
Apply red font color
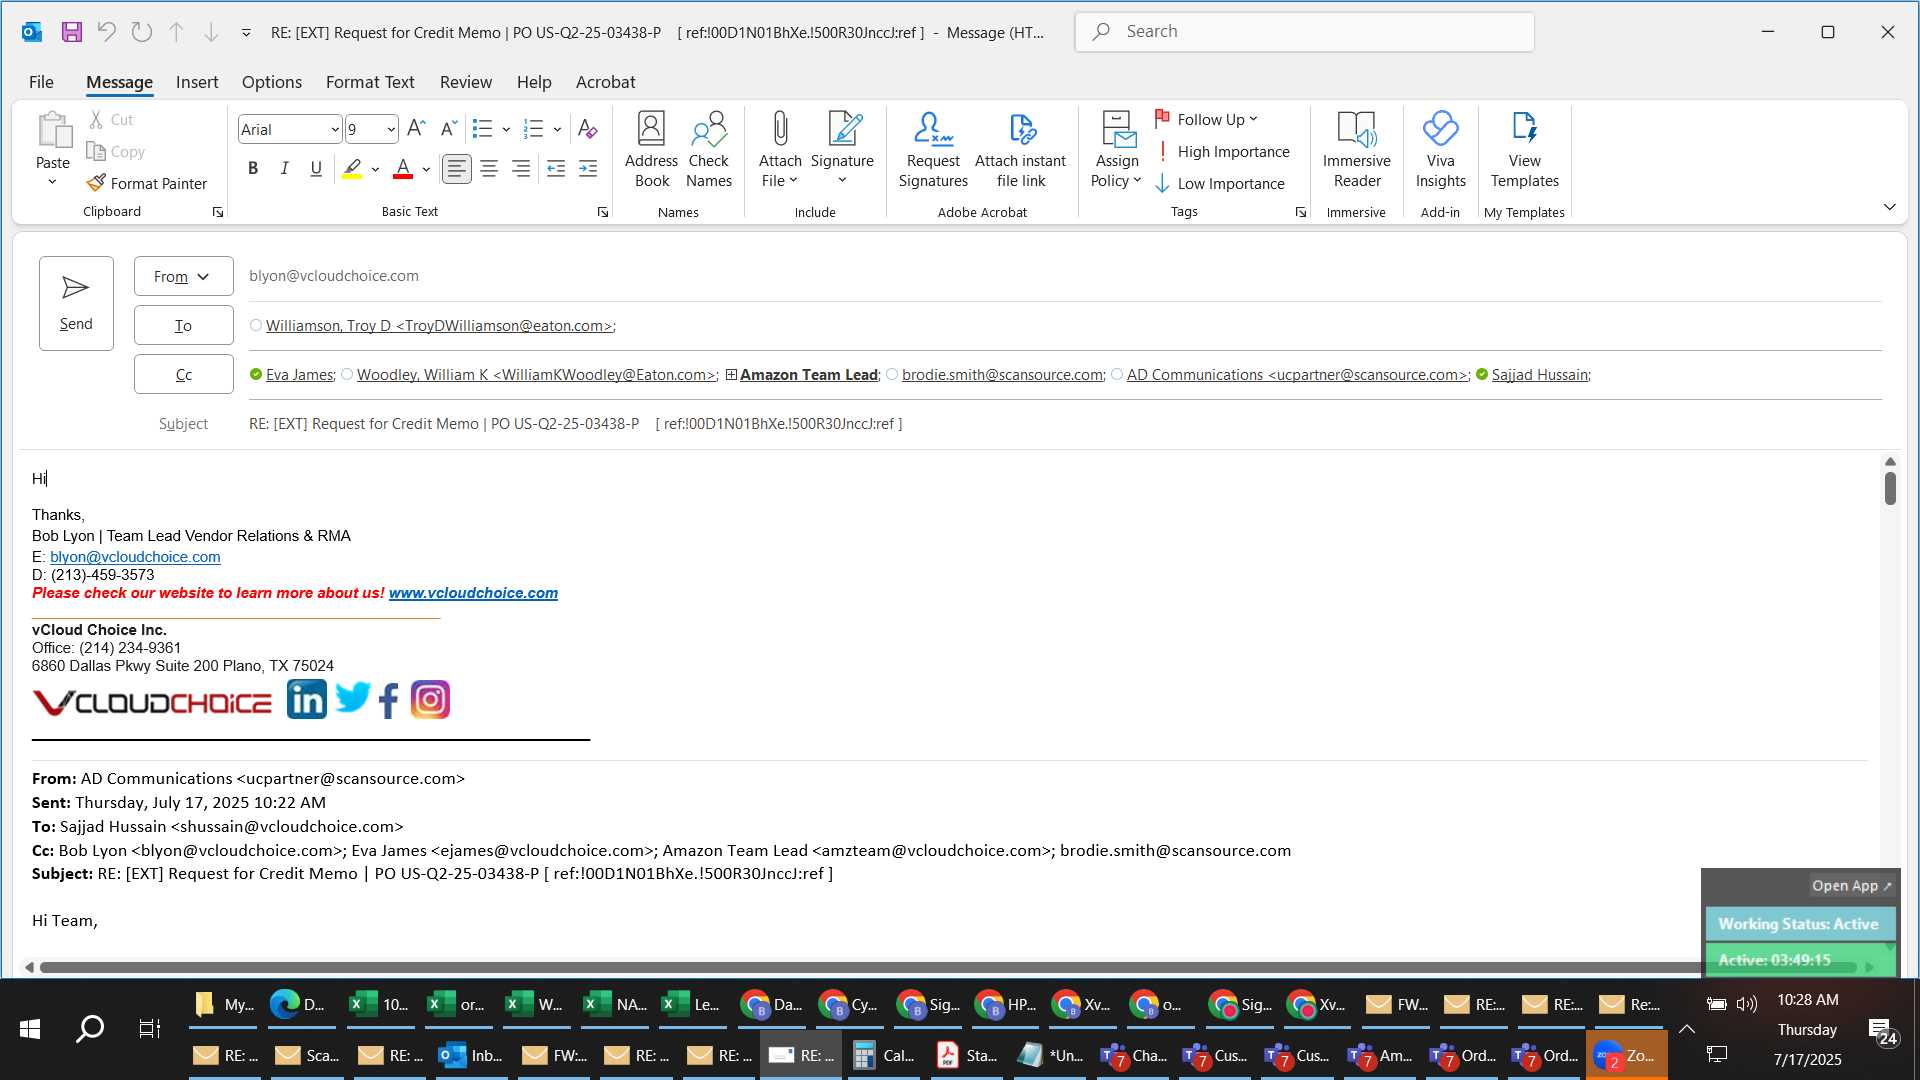403,169
